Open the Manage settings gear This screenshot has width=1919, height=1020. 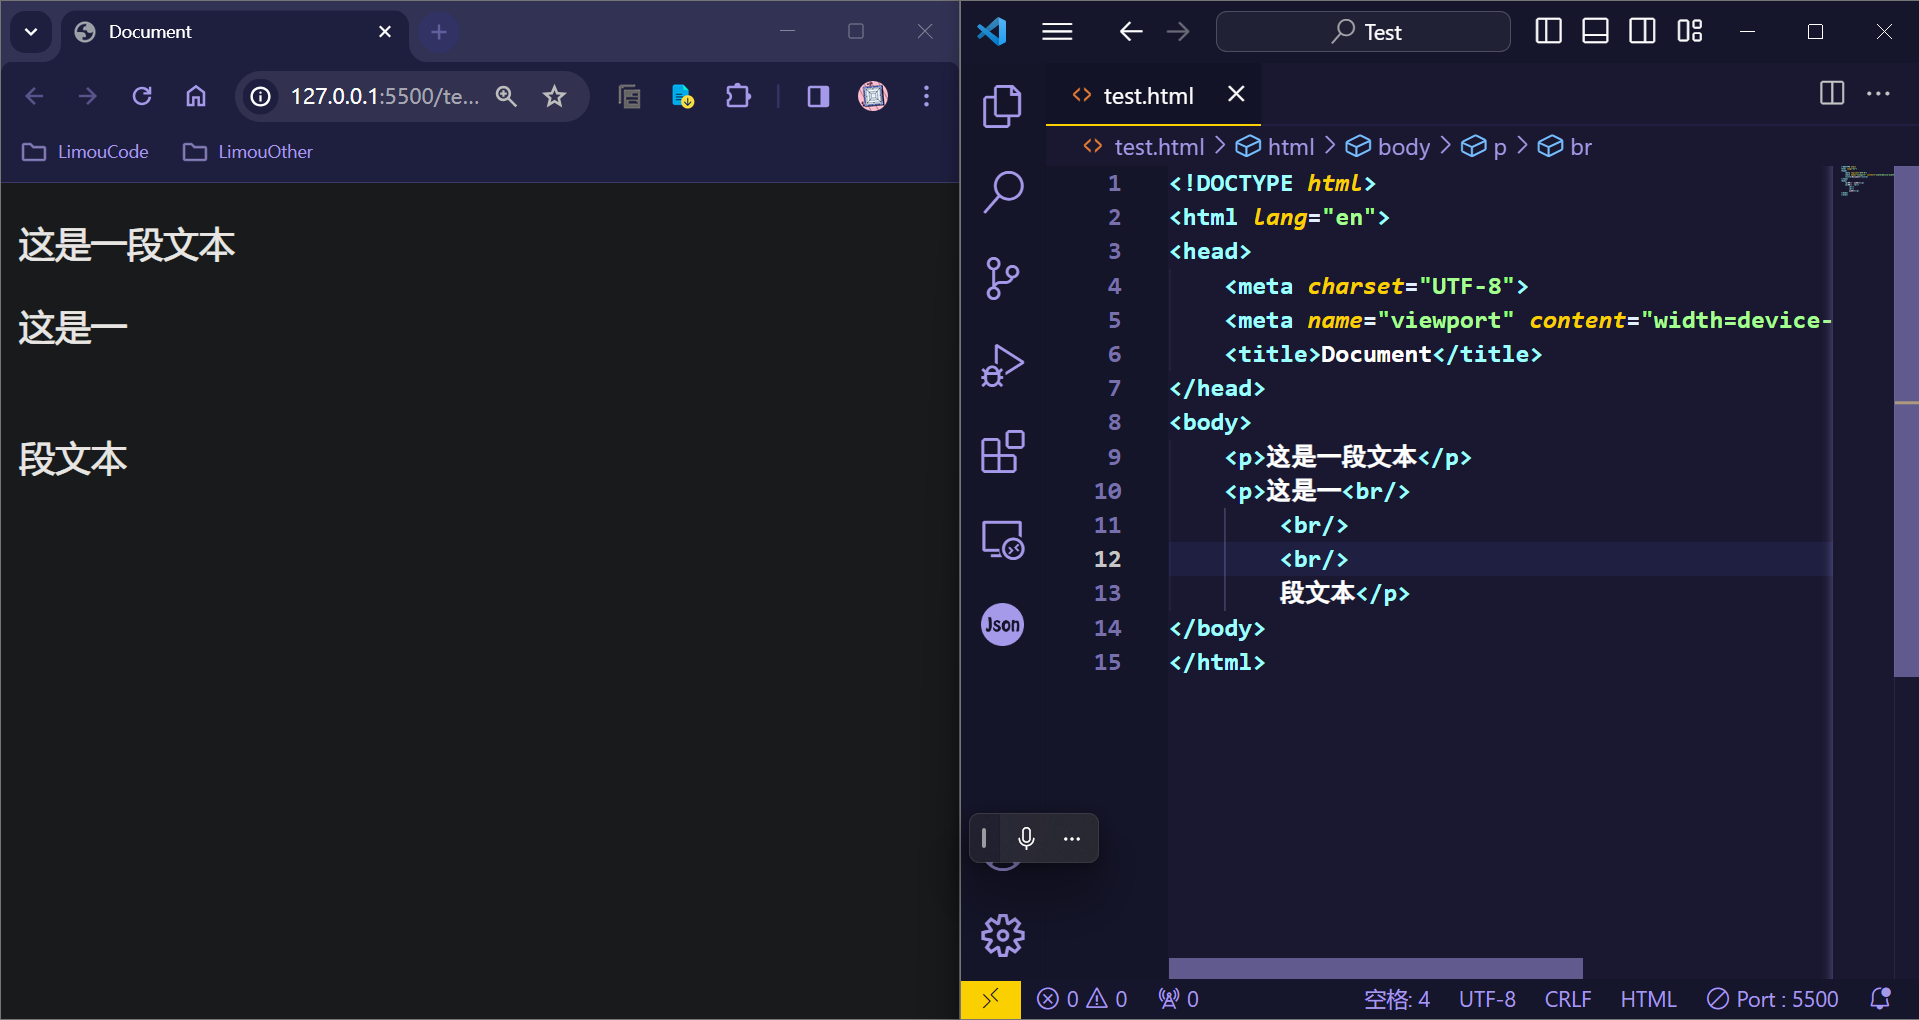coord(1002,936)
